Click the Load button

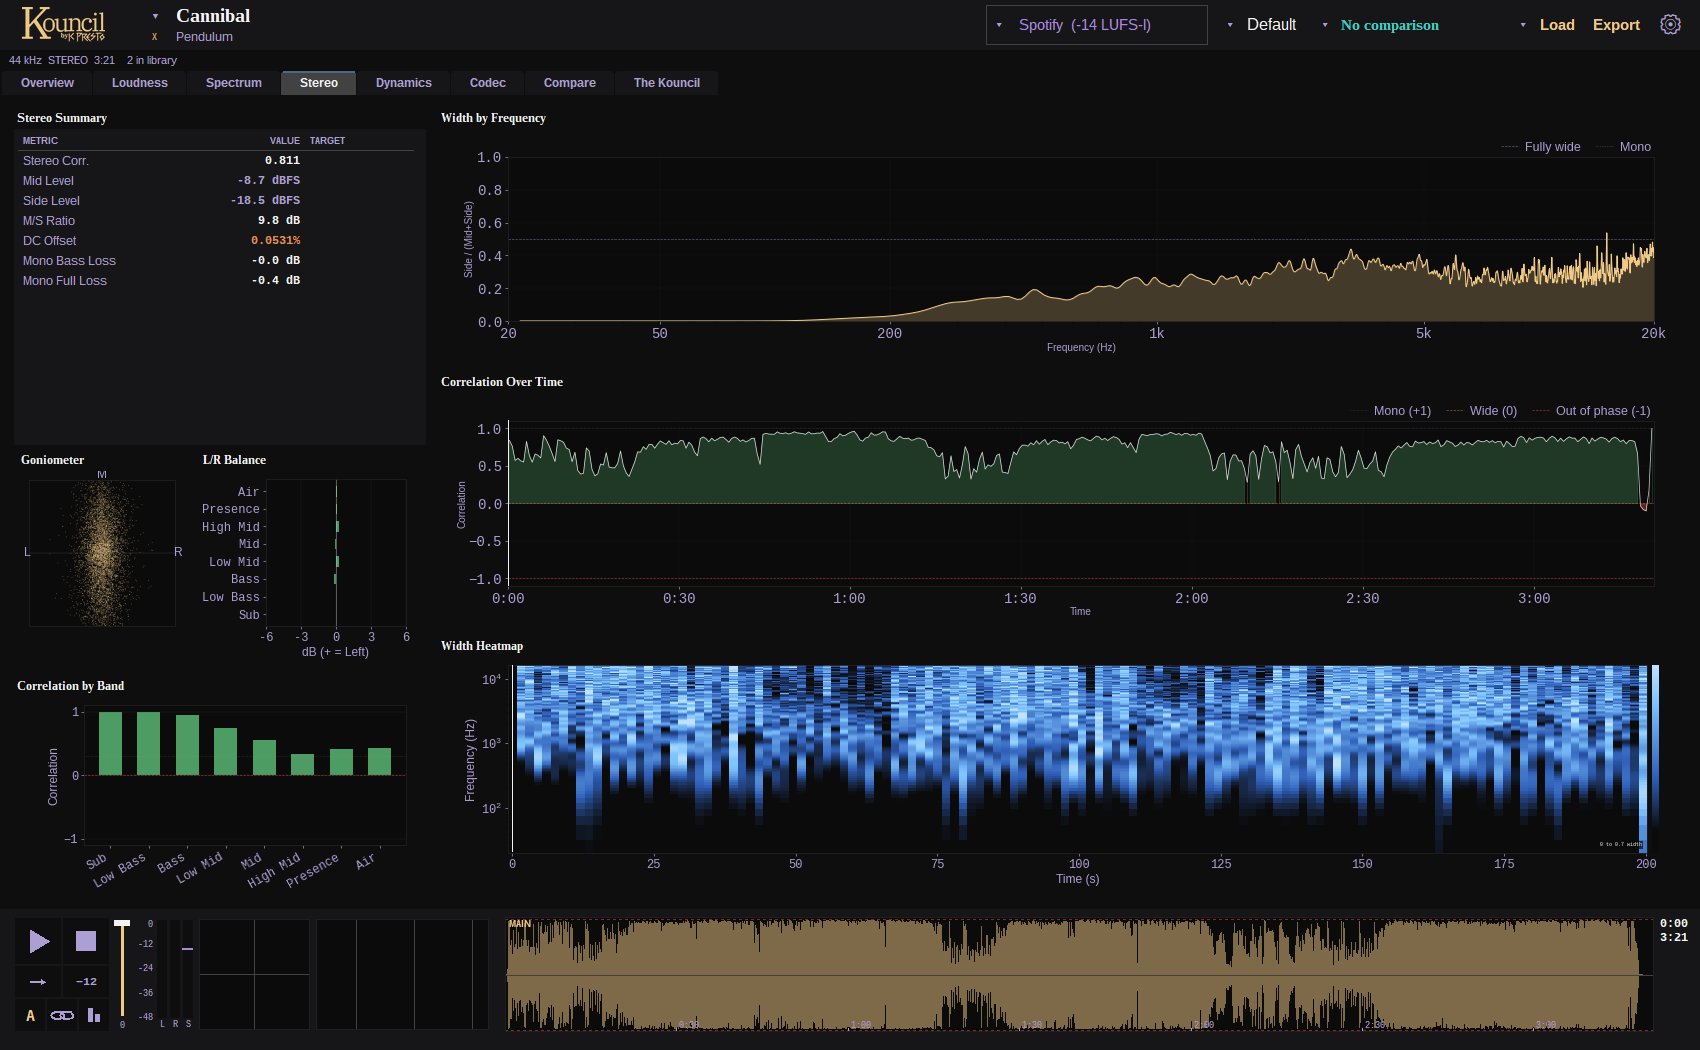[1557, 25]
